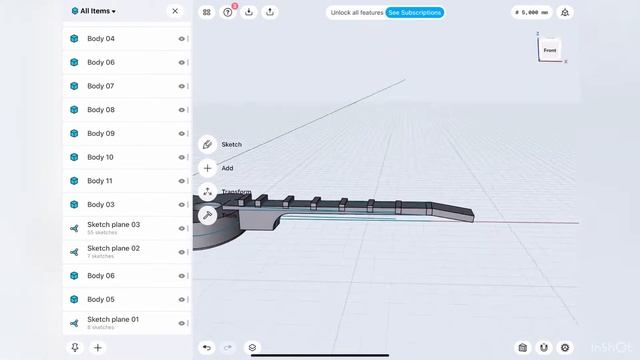This screenshot has width=640, height=360.
Task: Close the All Items panel
Action: point(175,11)
